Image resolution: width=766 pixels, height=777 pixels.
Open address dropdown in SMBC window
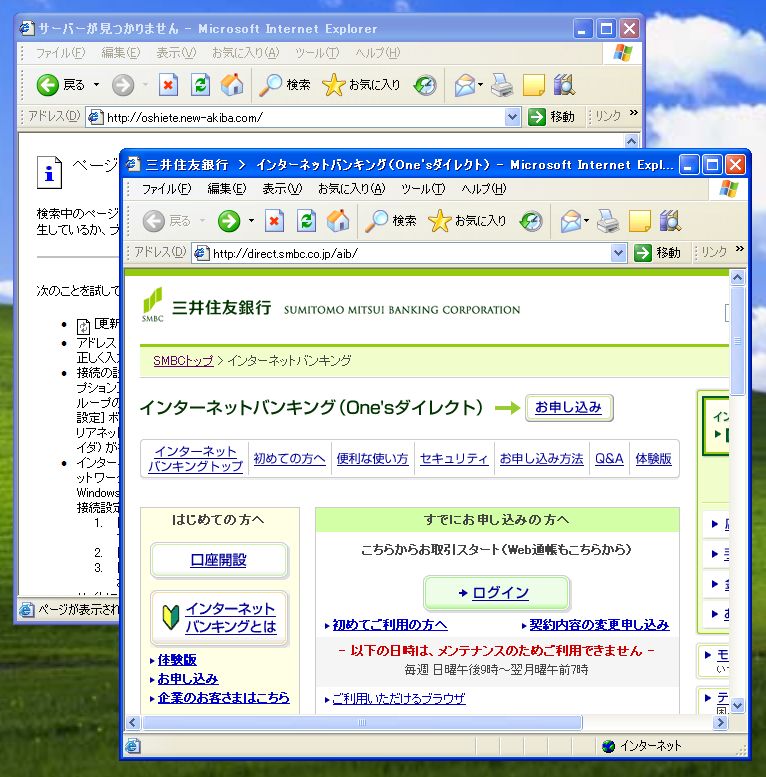click(x=618, y=253)
